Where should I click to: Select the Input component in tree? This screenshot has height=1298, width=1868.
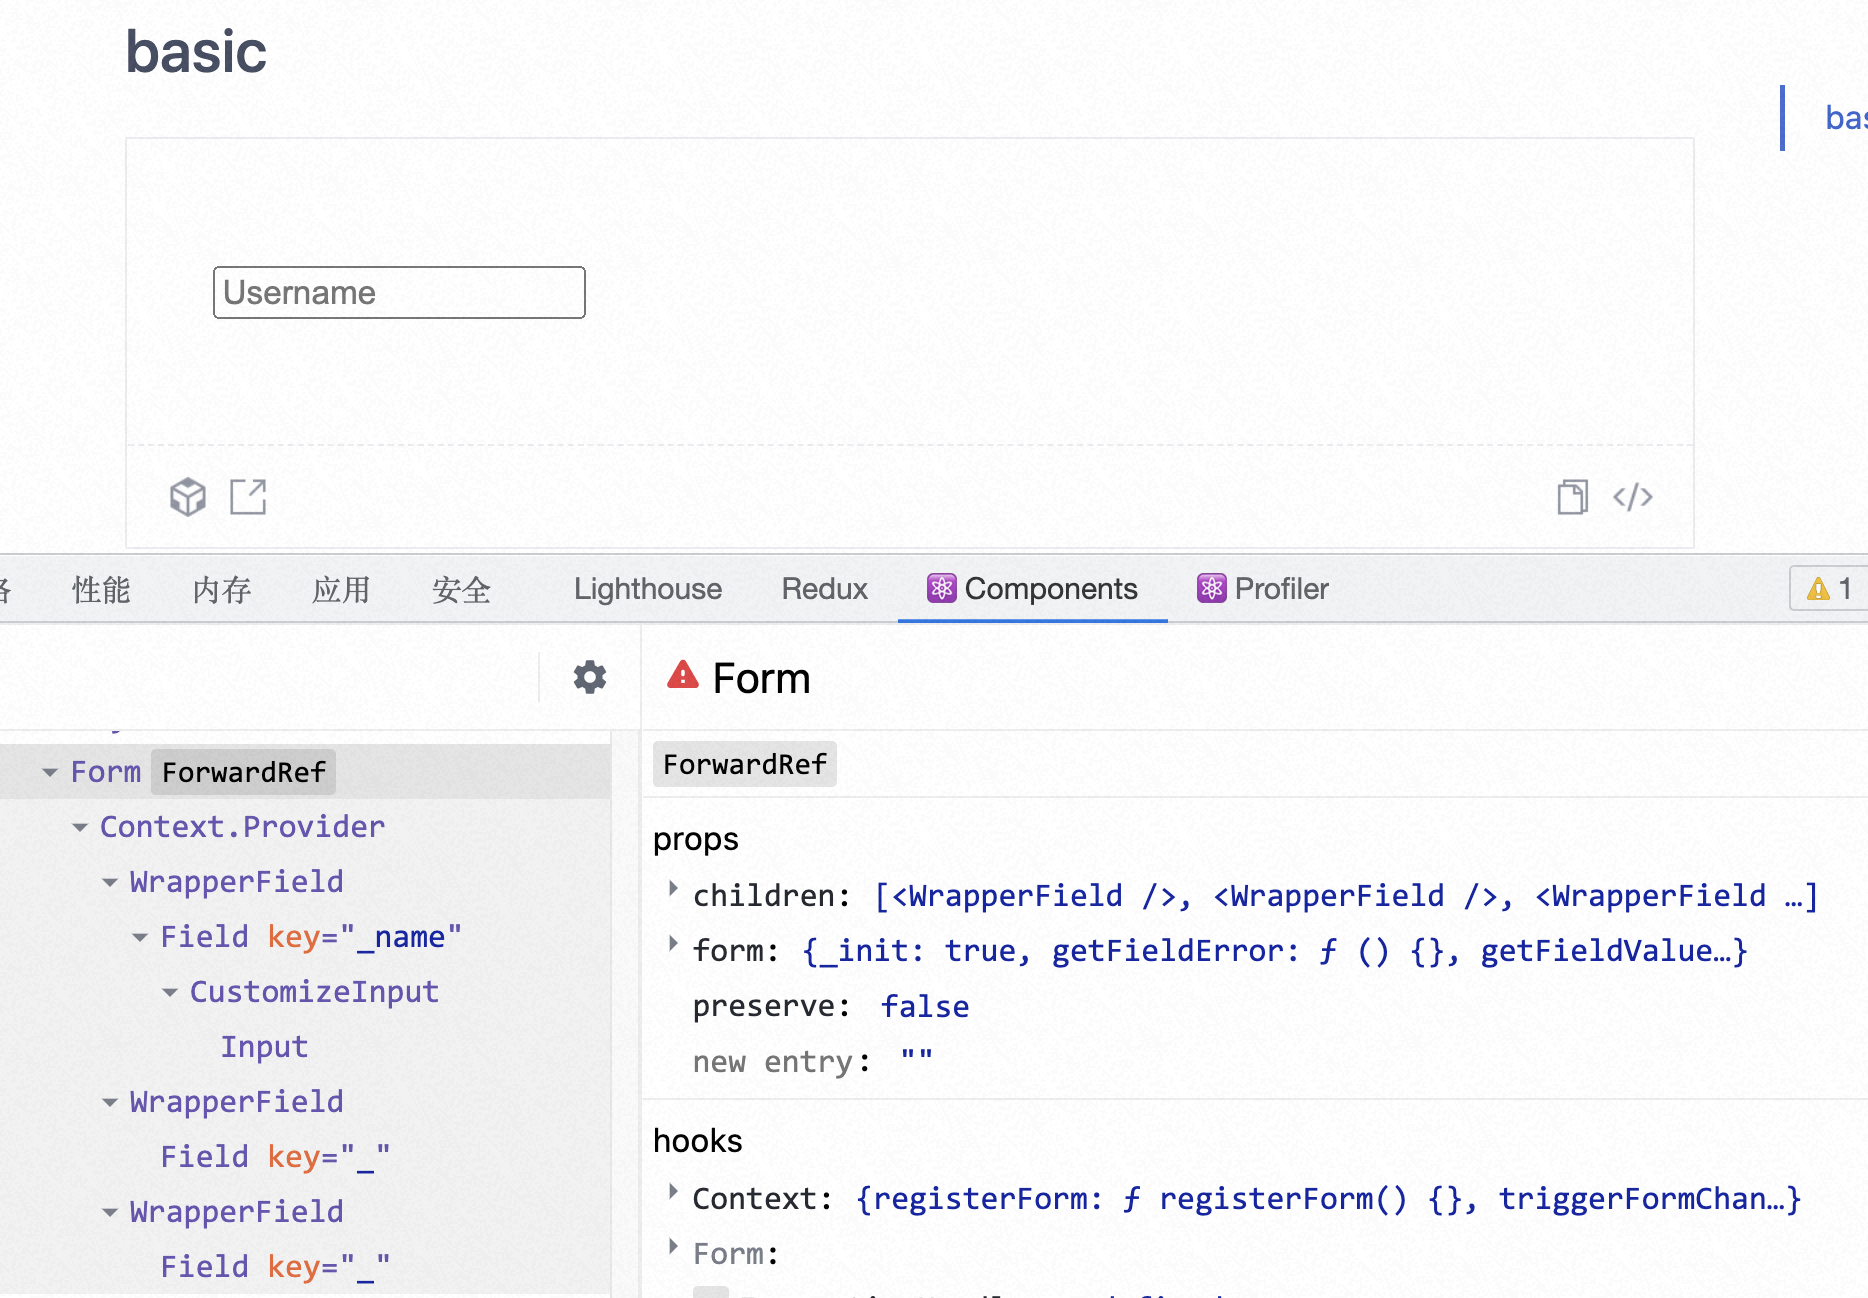pyautogui.click(x=264, y=1047)
